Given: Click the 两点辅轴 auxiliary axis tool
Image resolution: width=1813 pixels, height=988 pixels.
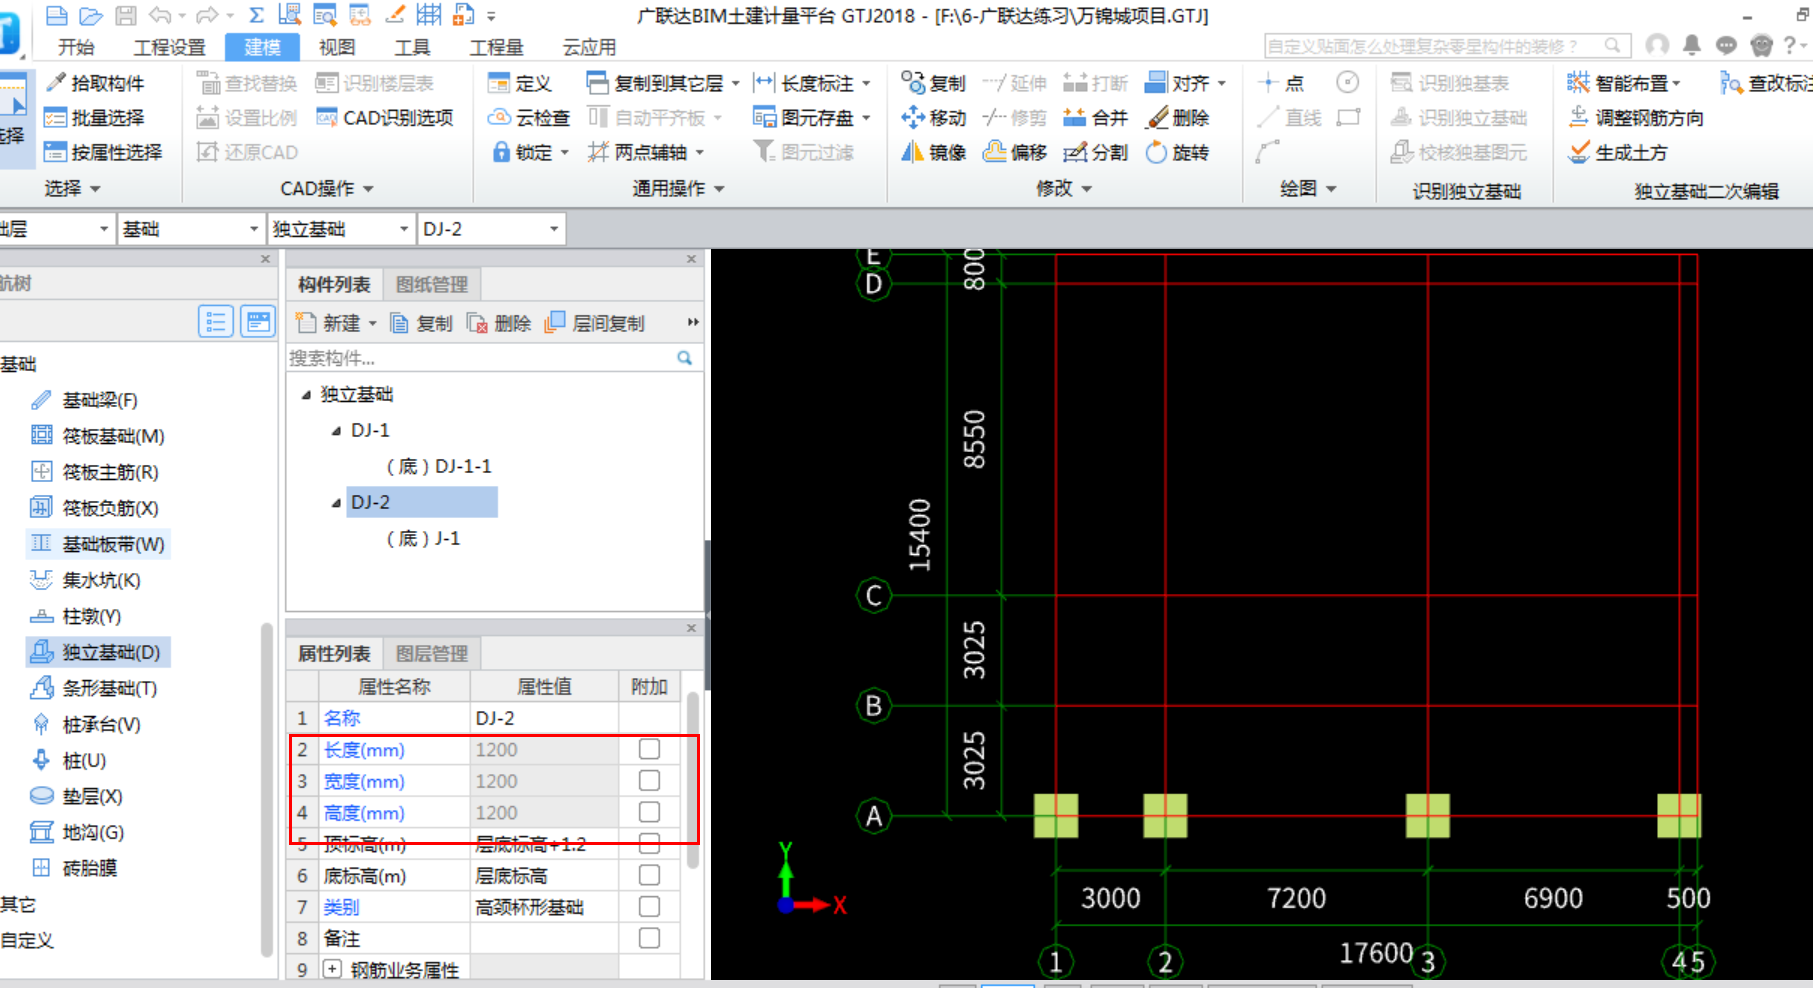Looking at the screenshot, I should [638, 152].
